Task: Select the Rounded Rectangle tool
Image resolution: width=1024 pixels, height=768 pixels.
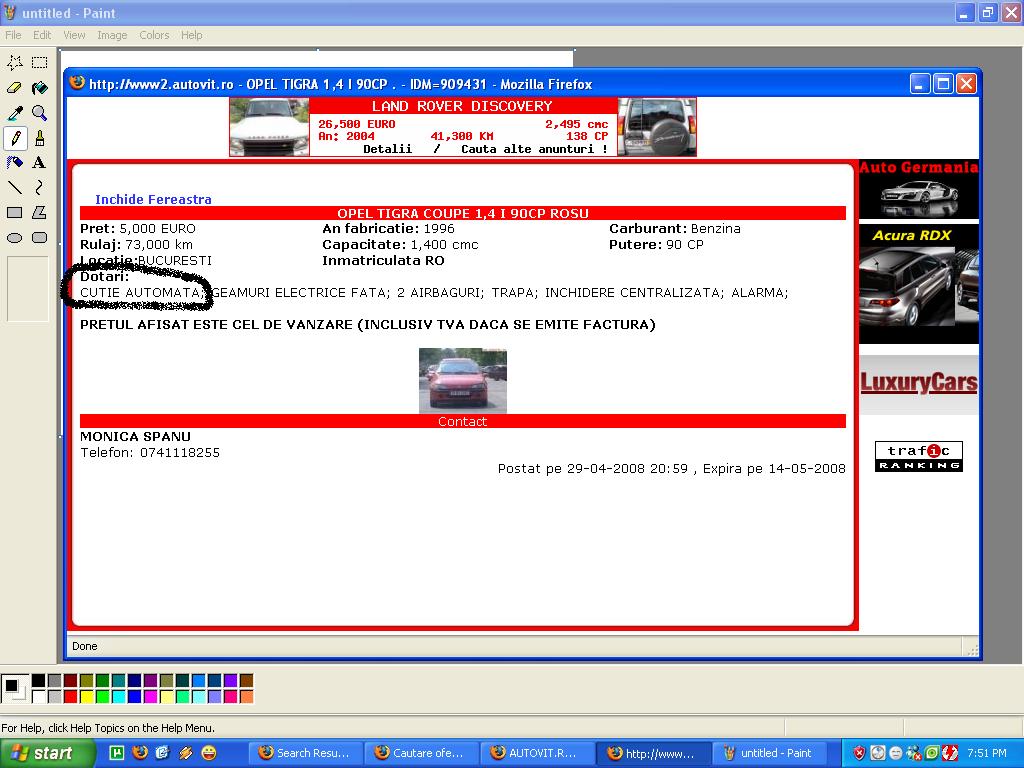Action: pos(40,238)
